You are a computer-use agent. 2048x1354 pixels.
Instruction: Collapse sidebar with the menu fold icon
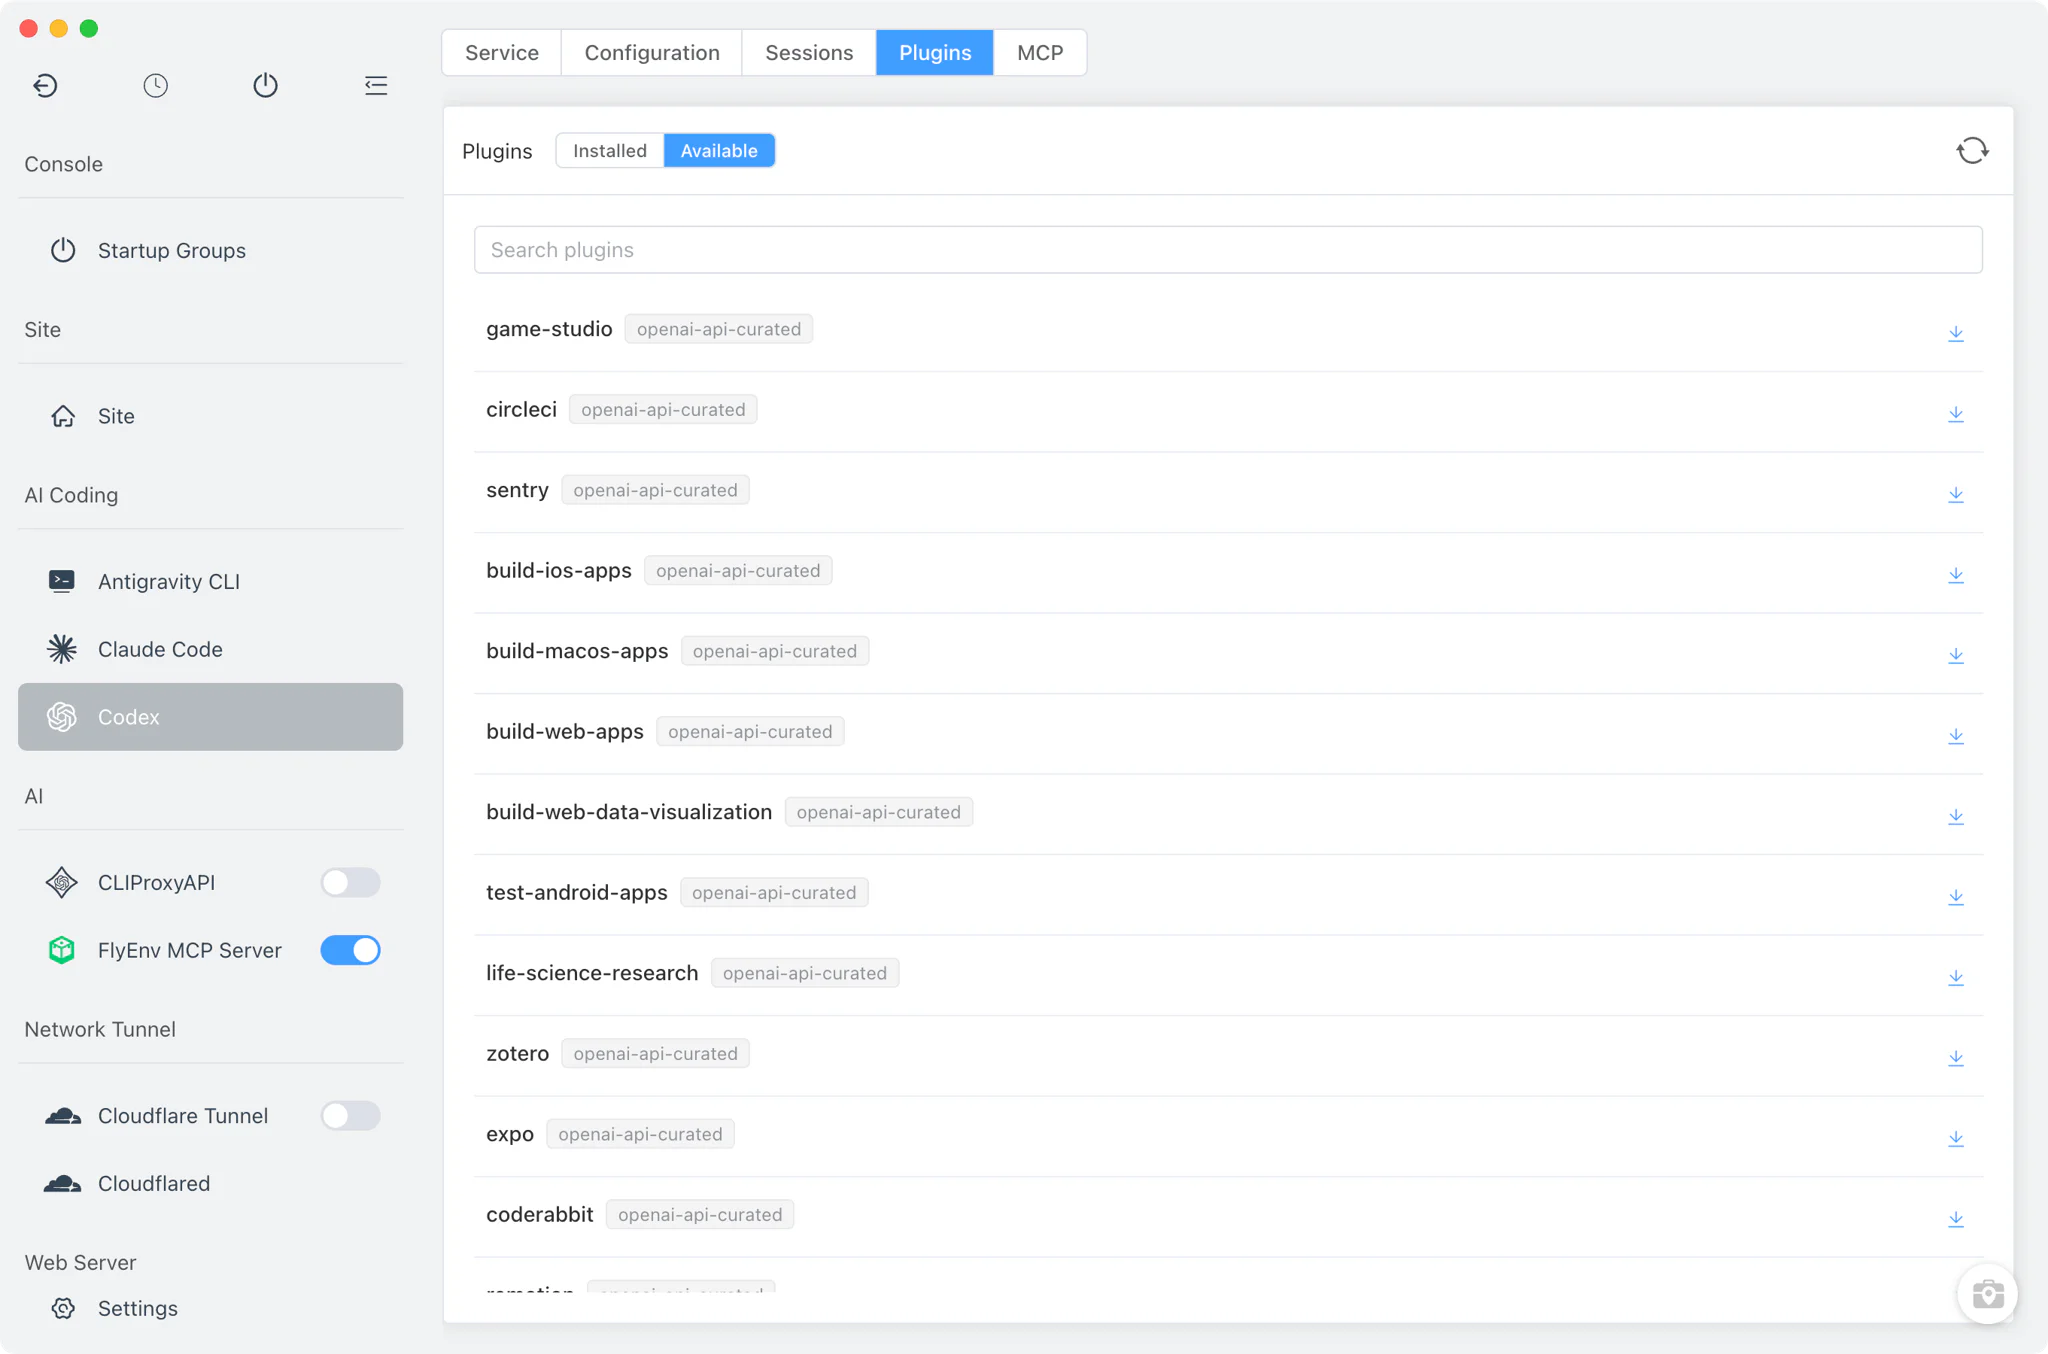point(376,86)
